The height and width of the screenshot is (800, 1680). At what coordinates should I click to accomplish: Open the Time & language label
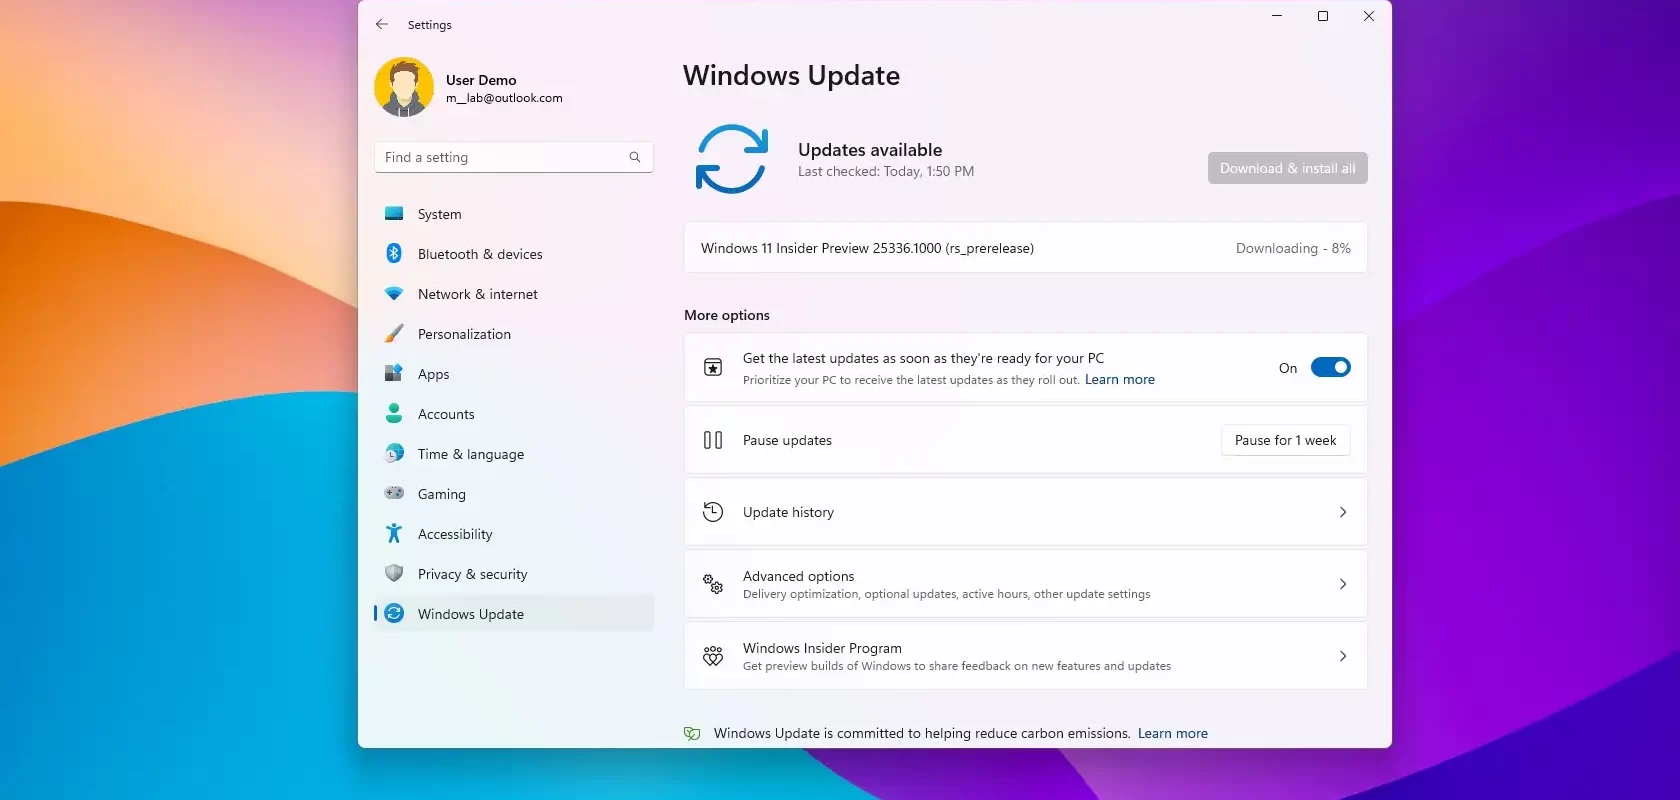(471, 454)
